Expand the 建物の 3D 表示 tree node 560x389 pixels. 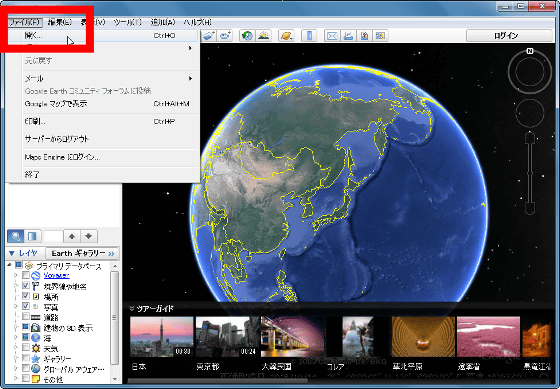click(16, 327)
